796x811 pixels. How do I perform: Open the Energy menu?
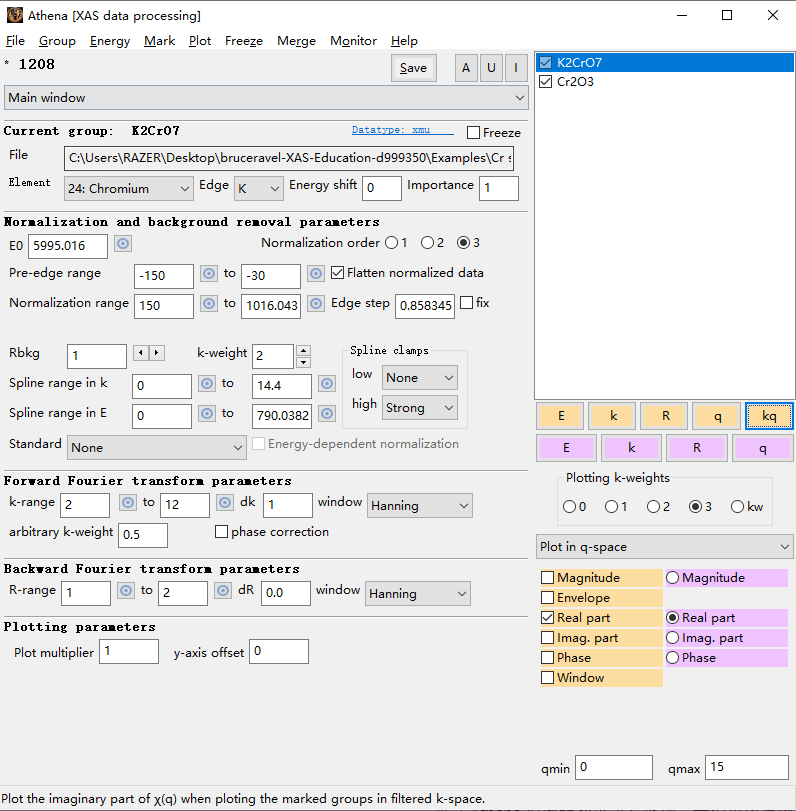pyautogui.click(x=109, y=41)
